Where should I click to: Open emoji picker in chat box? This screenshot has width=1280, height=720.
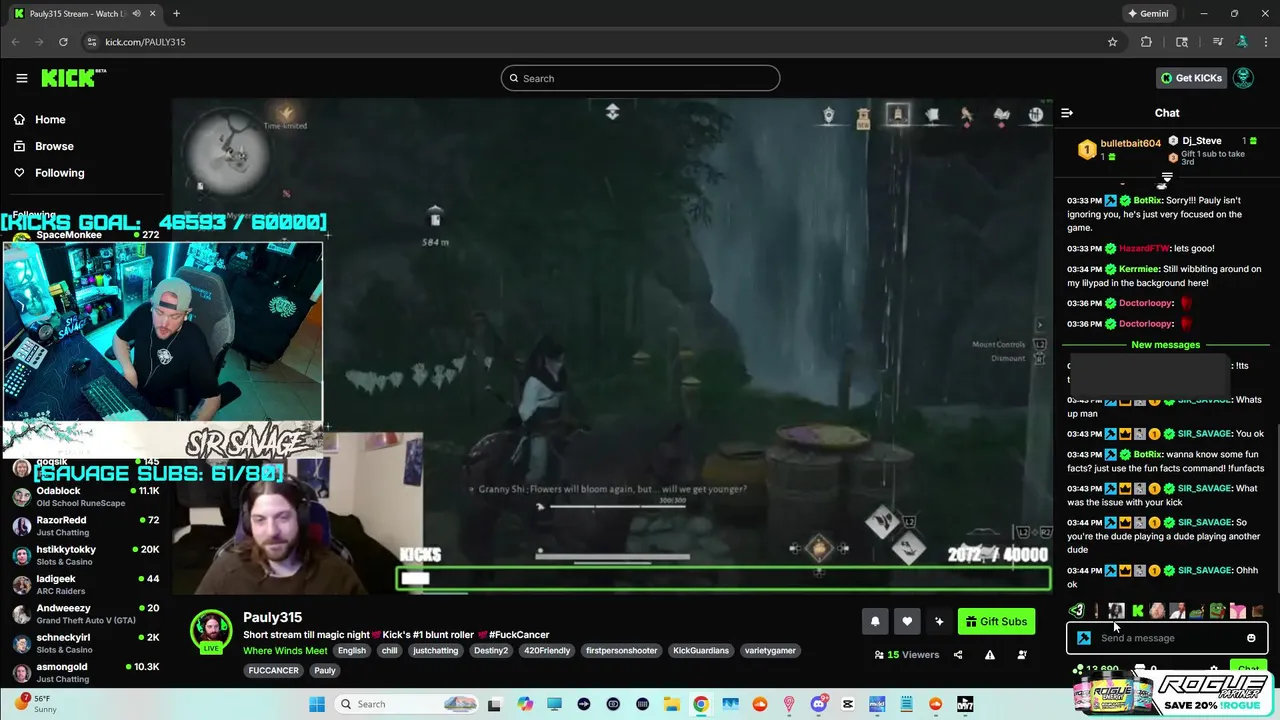point(1251,638)
